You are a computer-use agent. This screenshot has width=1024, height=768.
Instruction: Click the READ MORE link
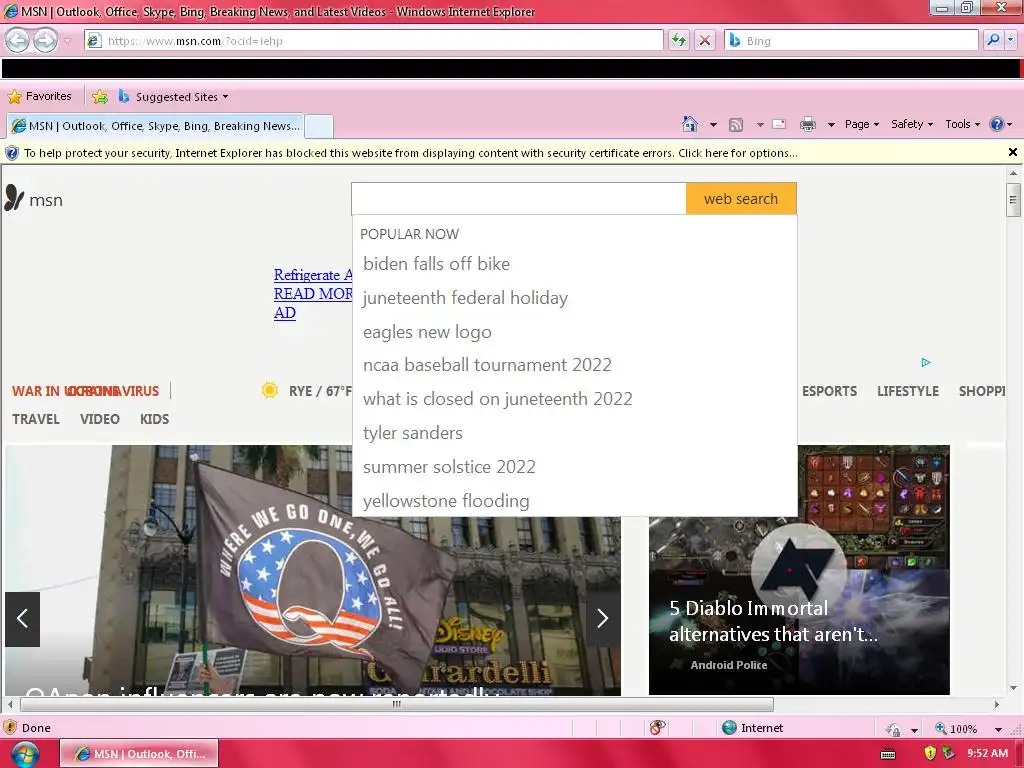[313, 294]
